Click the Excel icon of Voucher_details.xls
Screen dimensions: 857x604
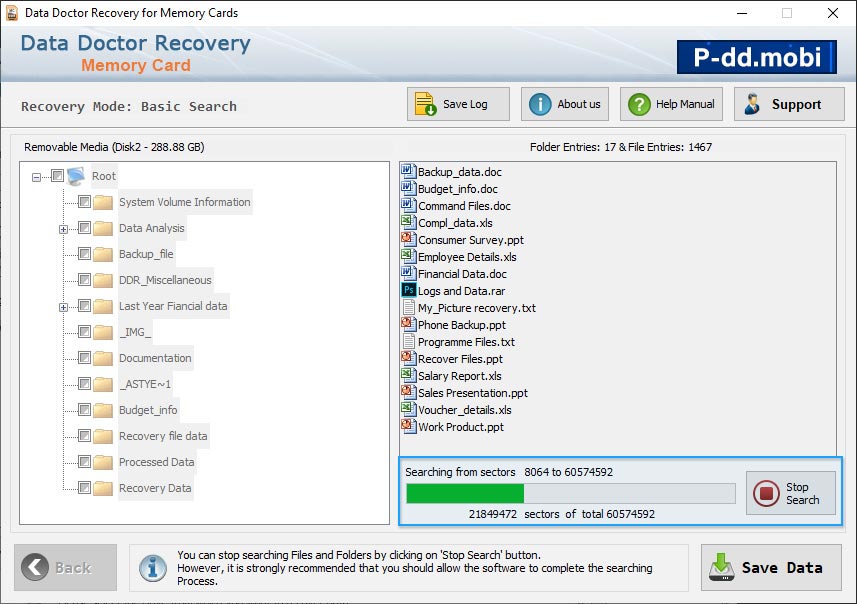408,409
